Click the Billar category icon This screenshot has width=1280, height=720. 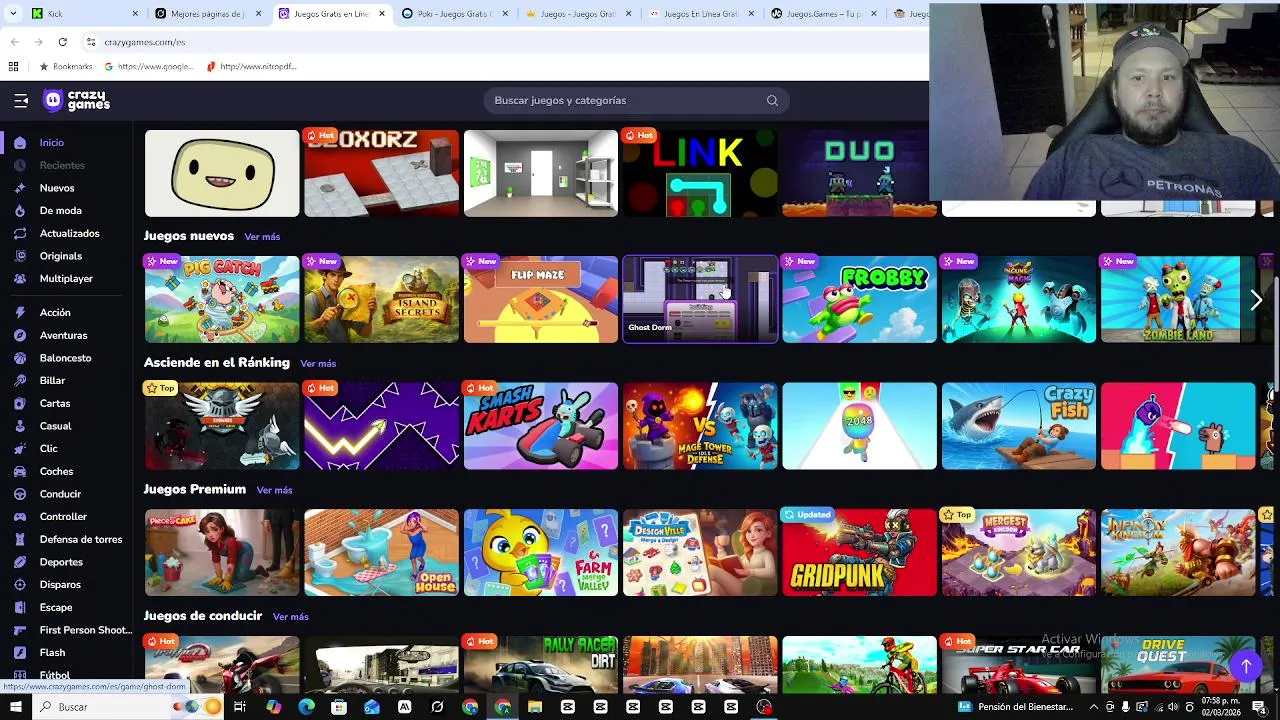click(20, 381)
